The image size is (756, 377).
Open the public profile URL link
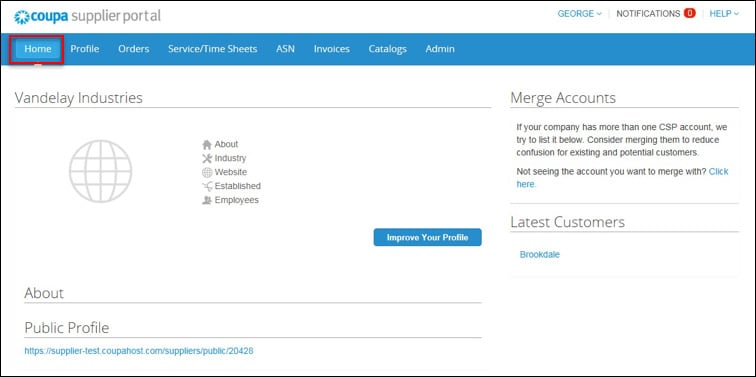[x=139, y=351]
